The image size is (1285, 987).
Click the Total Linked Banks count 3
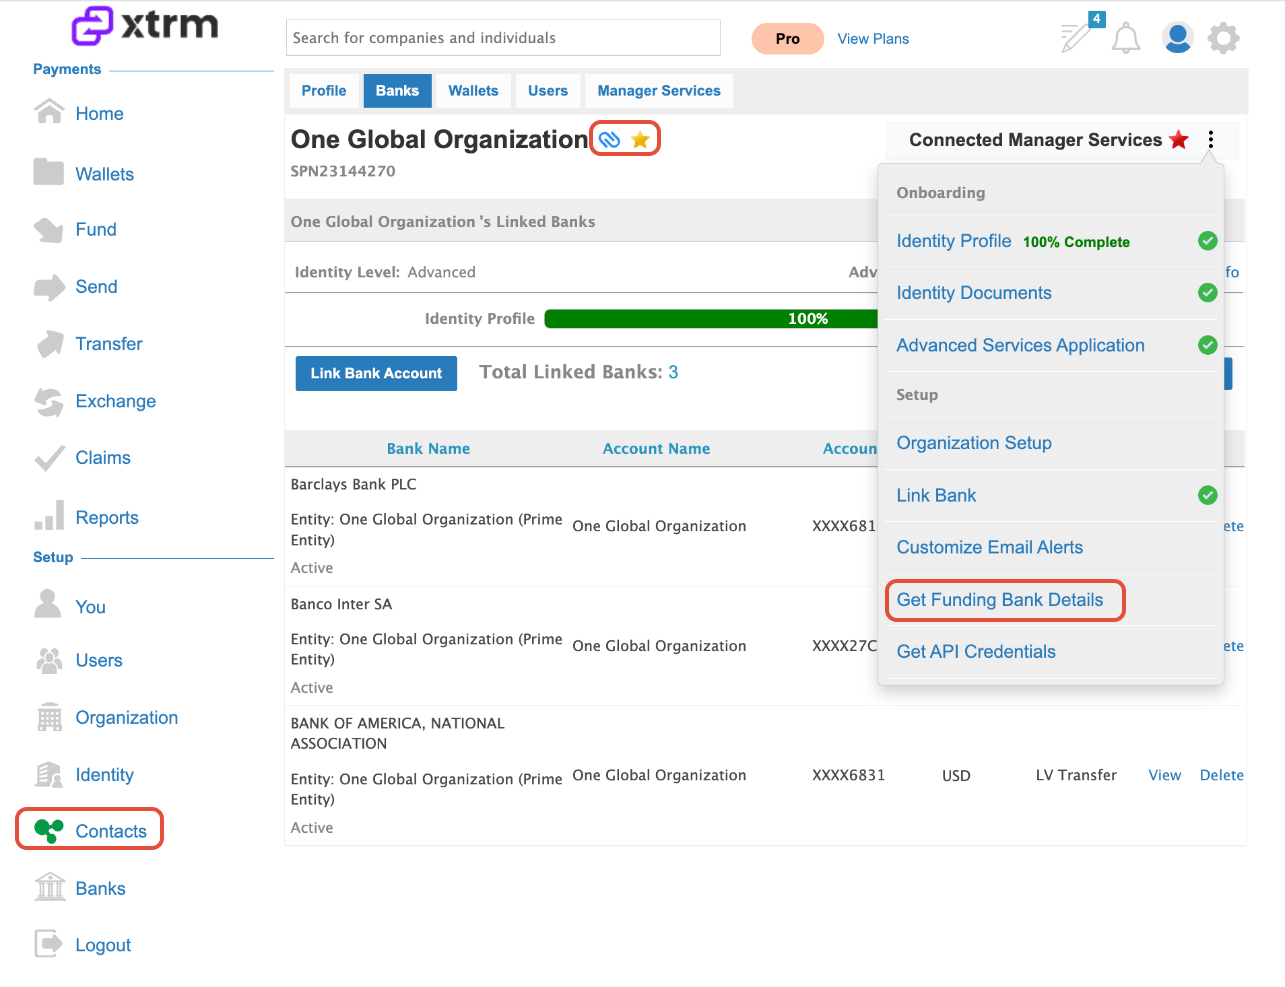pos(673,372)
